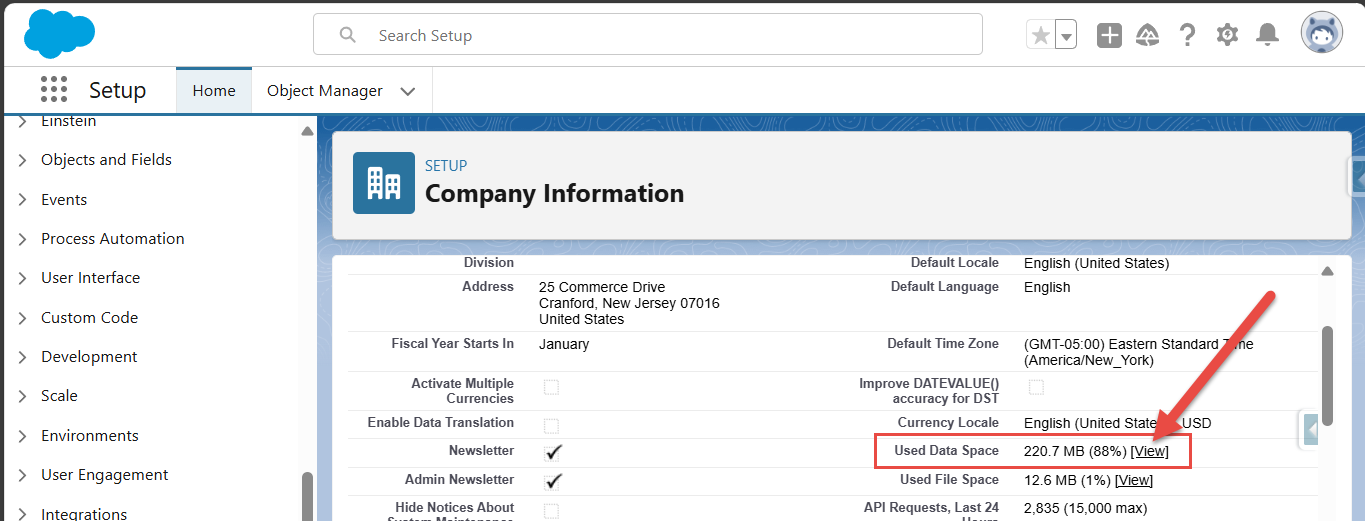Open the Help question mark icon

[x=1187, y=35]
